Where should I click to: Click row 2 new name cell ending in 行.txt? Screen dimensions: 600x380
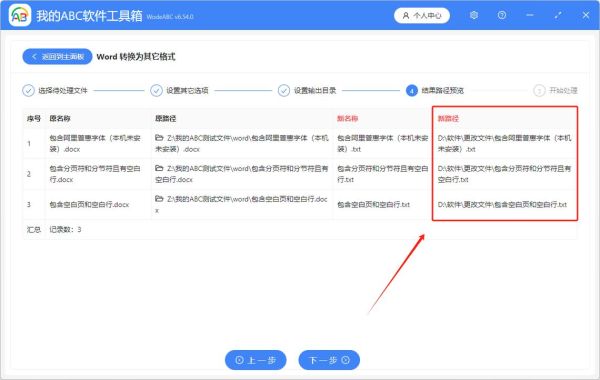(x=382, y=174)
